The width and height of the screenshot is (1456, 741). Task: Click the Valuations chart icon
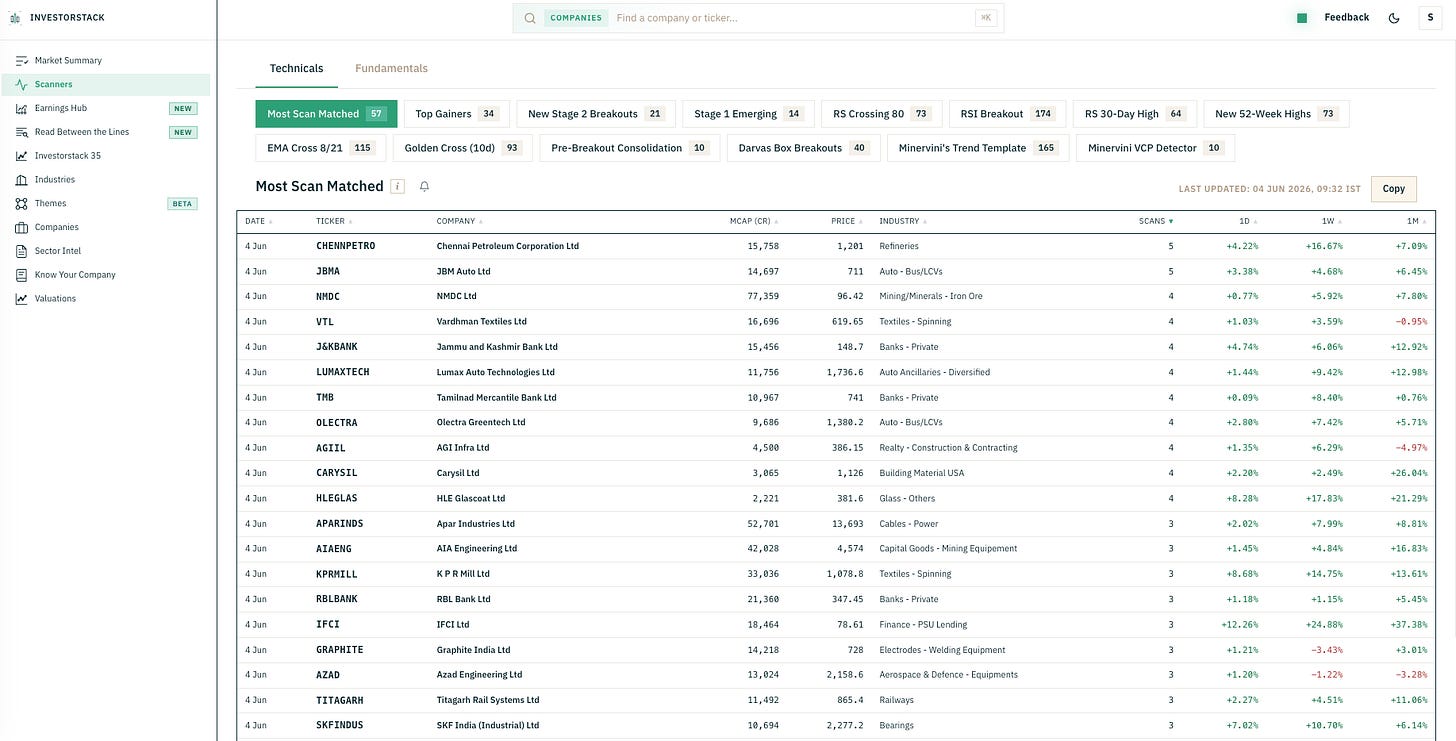coord(22,299)
